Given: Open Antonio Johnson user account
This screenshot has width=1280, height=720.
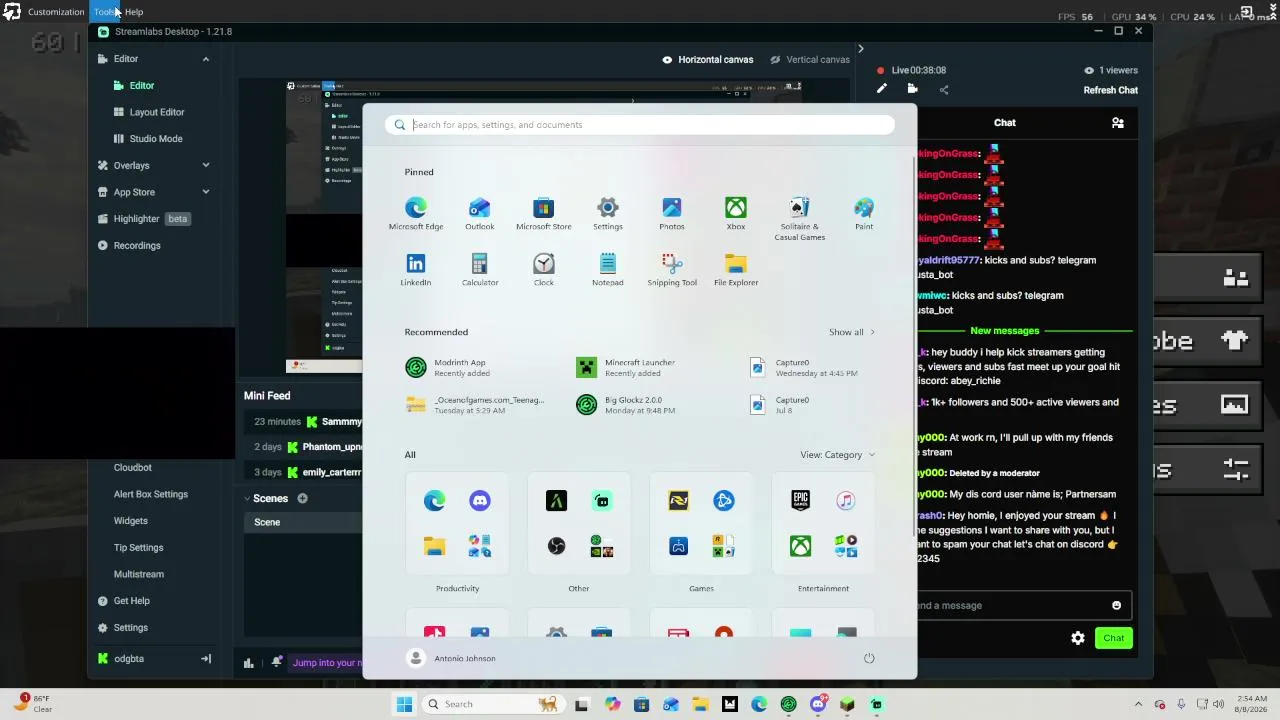Looking at the screenshot, I should tap(452, 658).
